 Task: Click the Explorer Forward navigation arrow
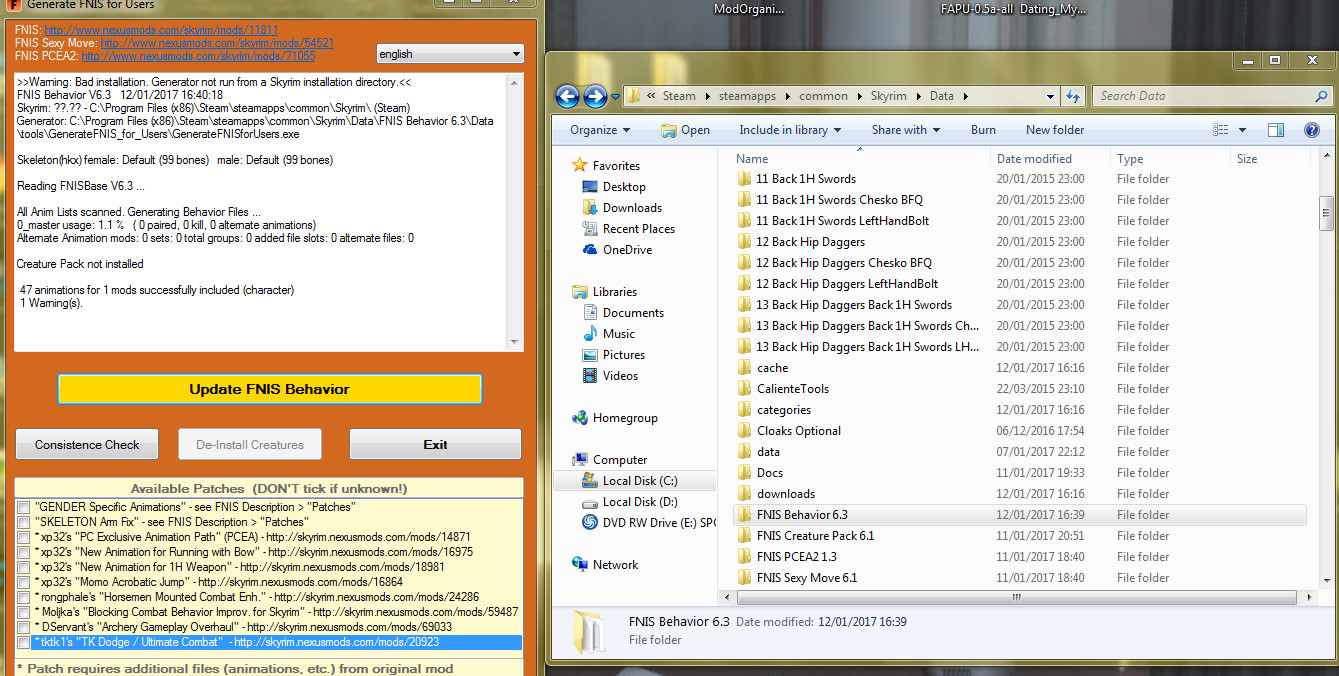pyautogui.click(x=595, y=97)
